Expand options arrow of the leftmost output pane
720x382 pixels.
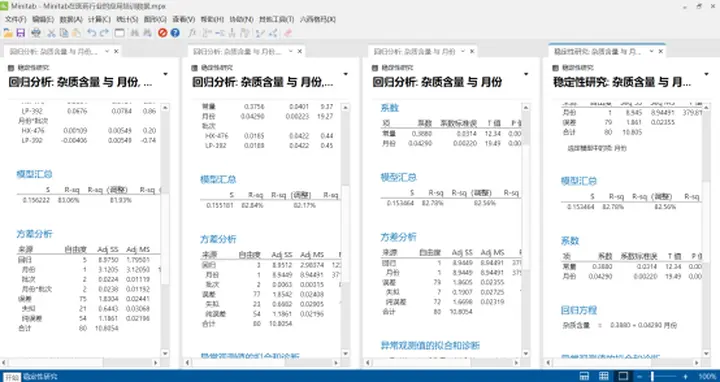point(165,74)
